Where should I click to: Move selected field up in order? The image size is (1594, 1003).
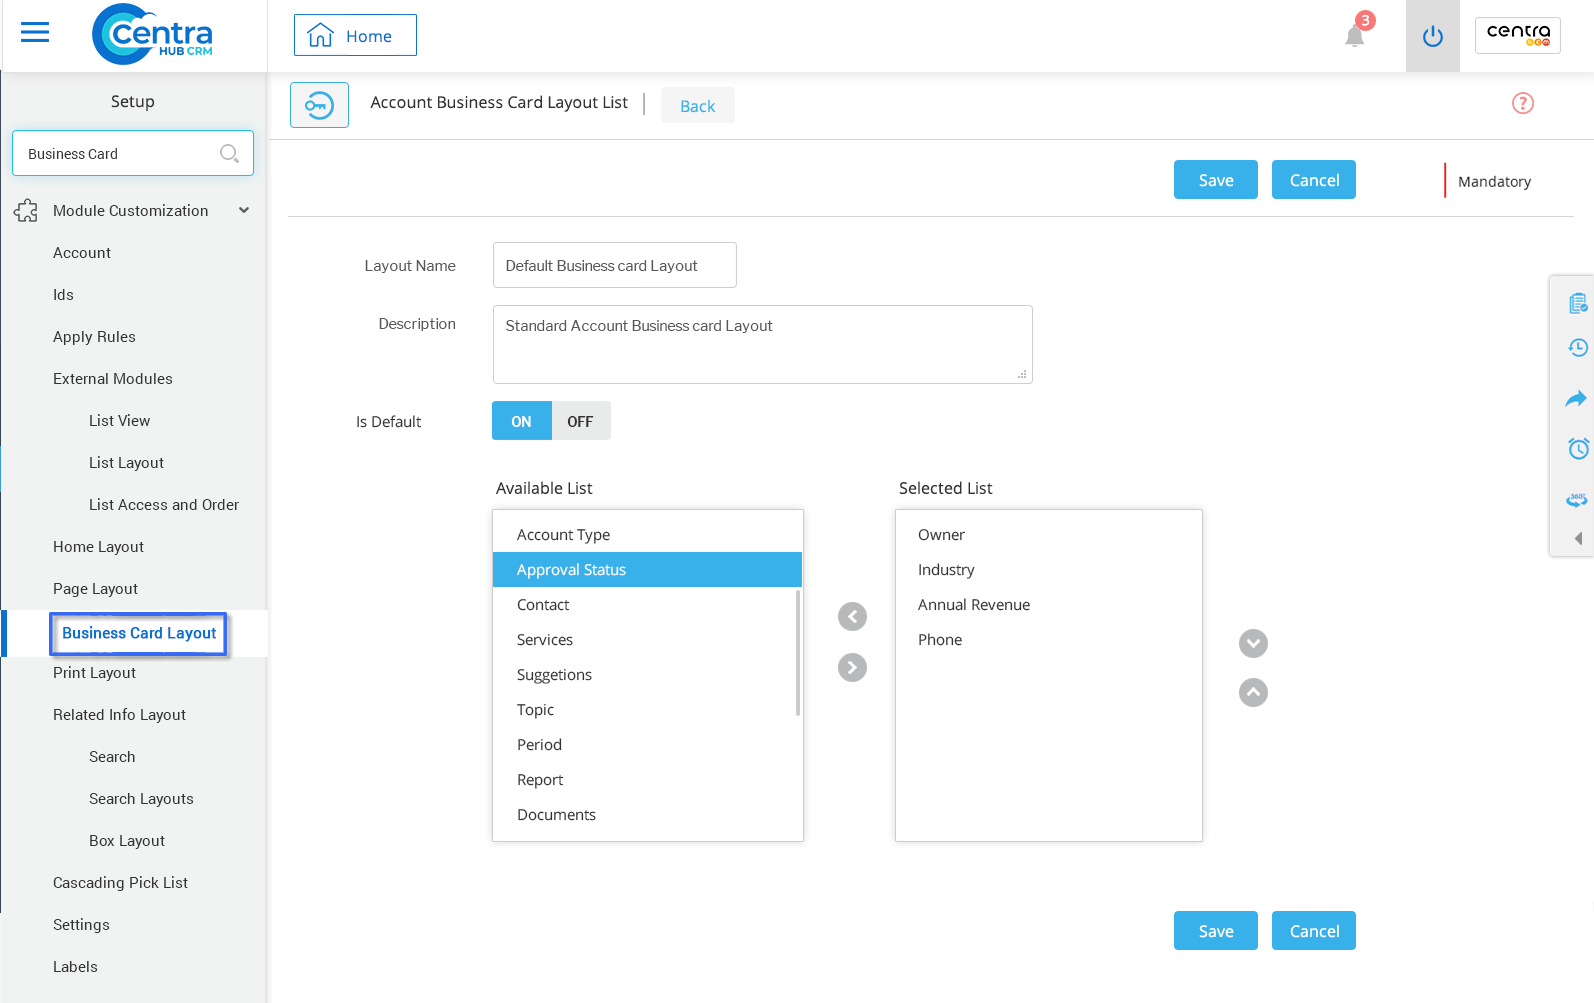[x=1253, y=692]
